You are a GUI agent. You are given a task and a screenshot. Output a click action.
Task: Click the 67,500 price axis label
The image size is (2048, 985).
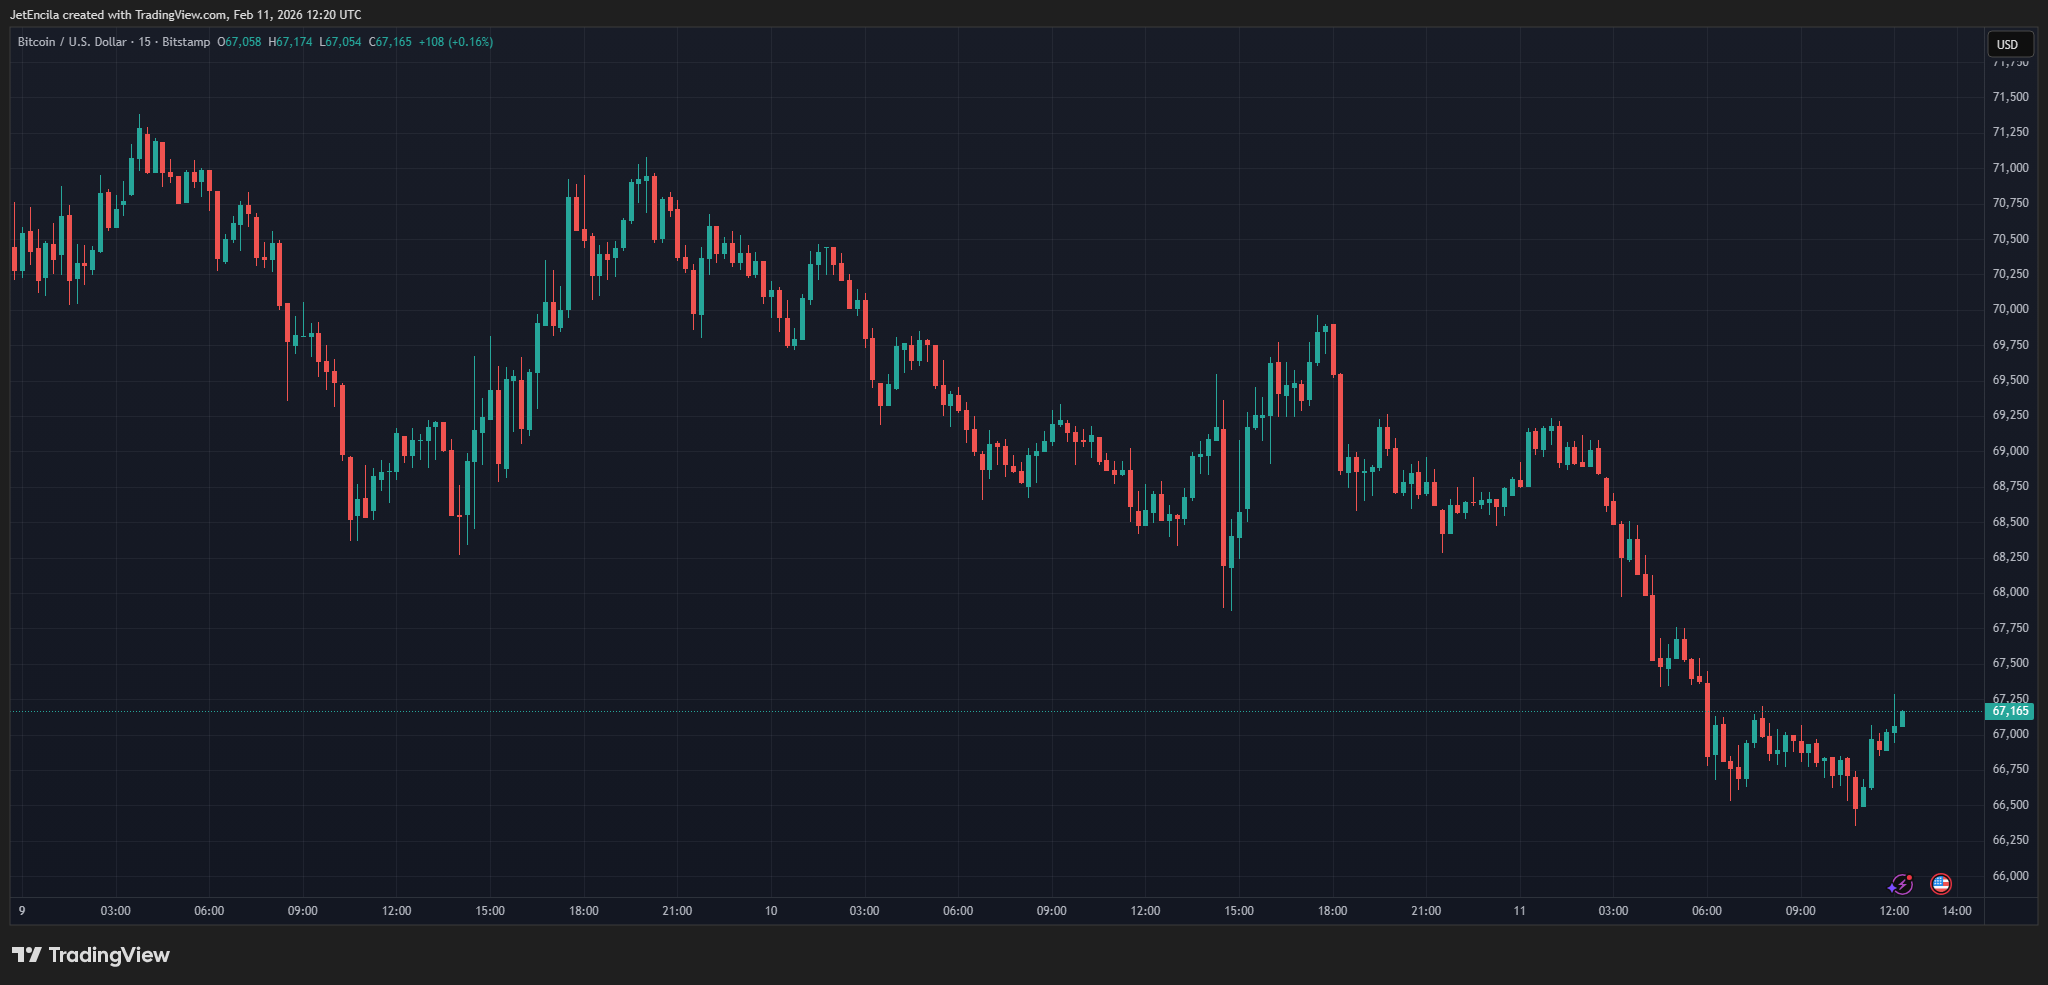pyautogui.click(x=2010, y=663)
